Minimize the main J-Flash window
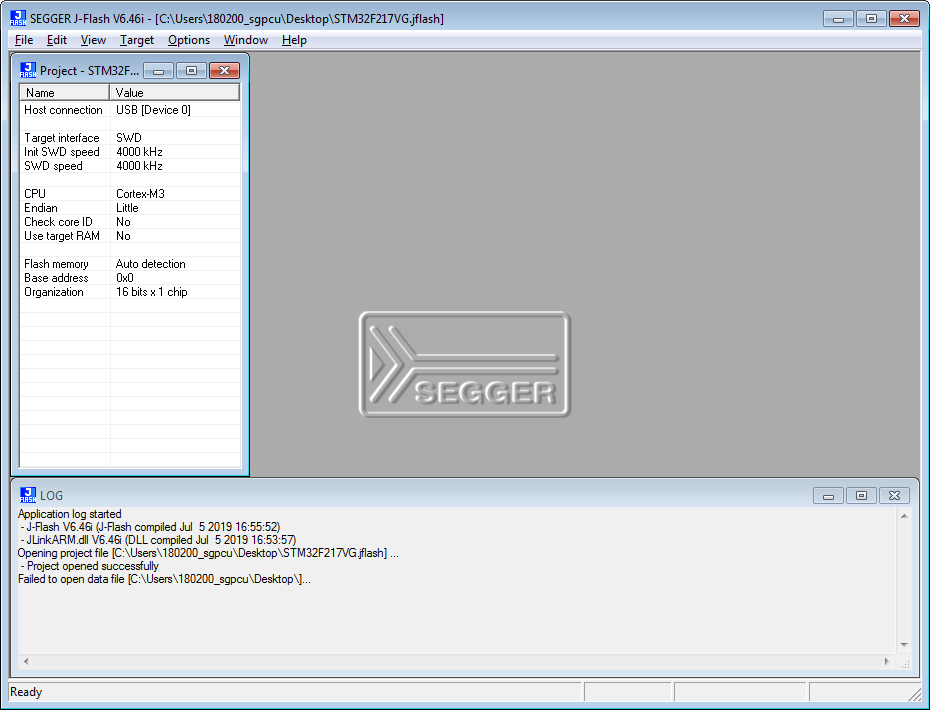Viewport: 930px width, 710px height. click(839, 18)
